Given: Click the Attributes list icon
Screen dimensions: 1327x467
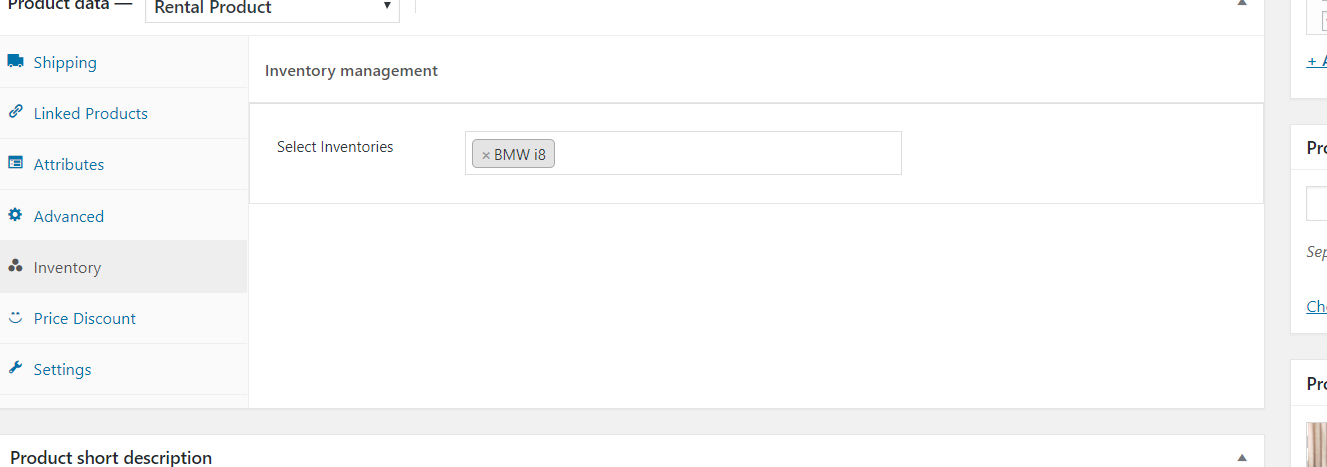Looking at the screenshot, I should (15, 163).
